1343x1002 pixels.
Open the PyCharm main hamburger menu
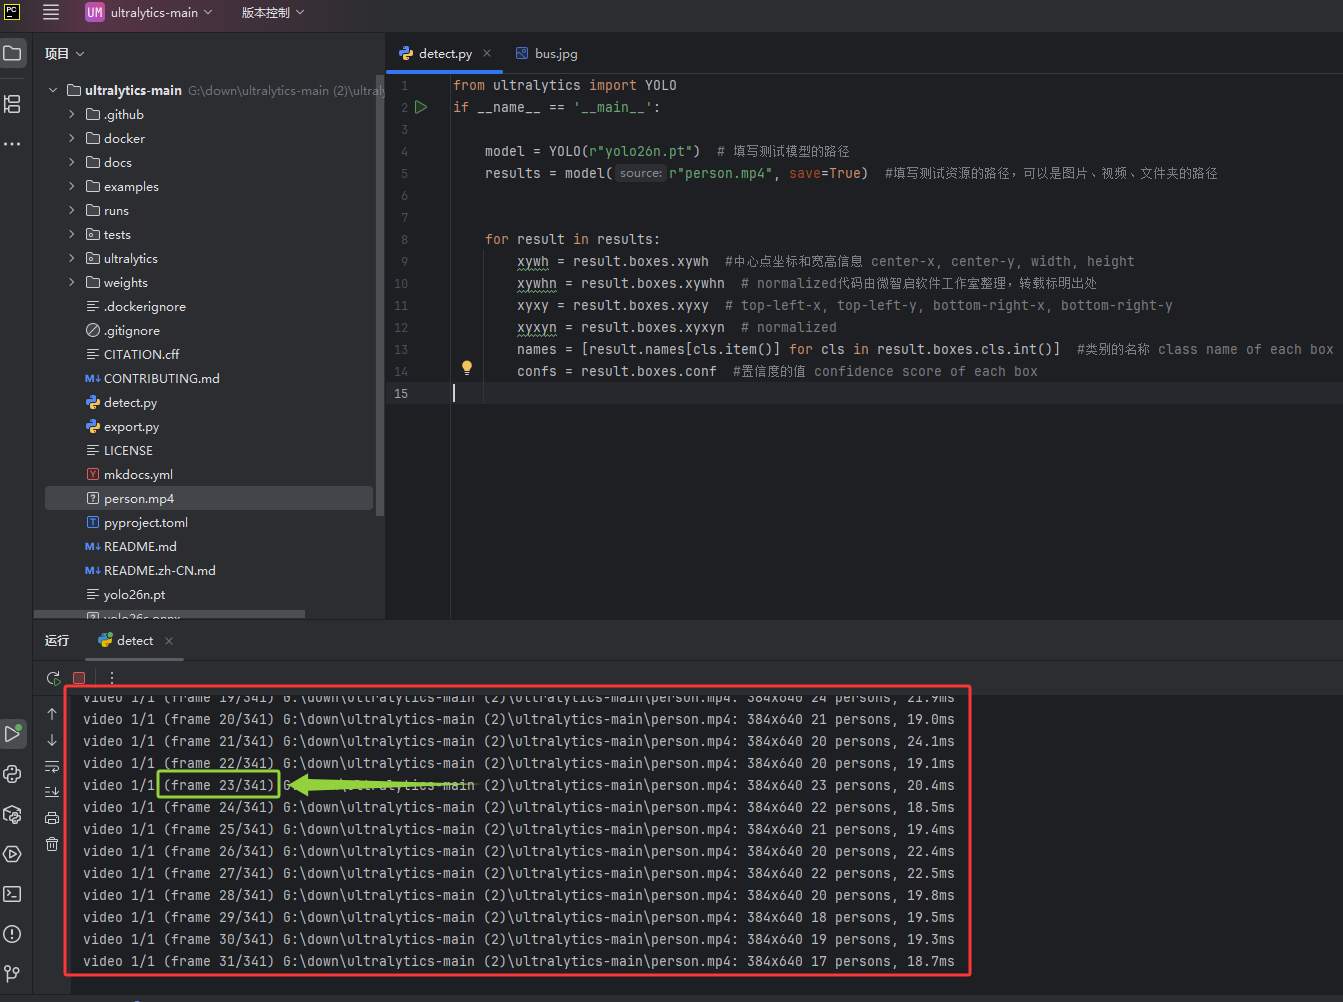tap(51, 12)
